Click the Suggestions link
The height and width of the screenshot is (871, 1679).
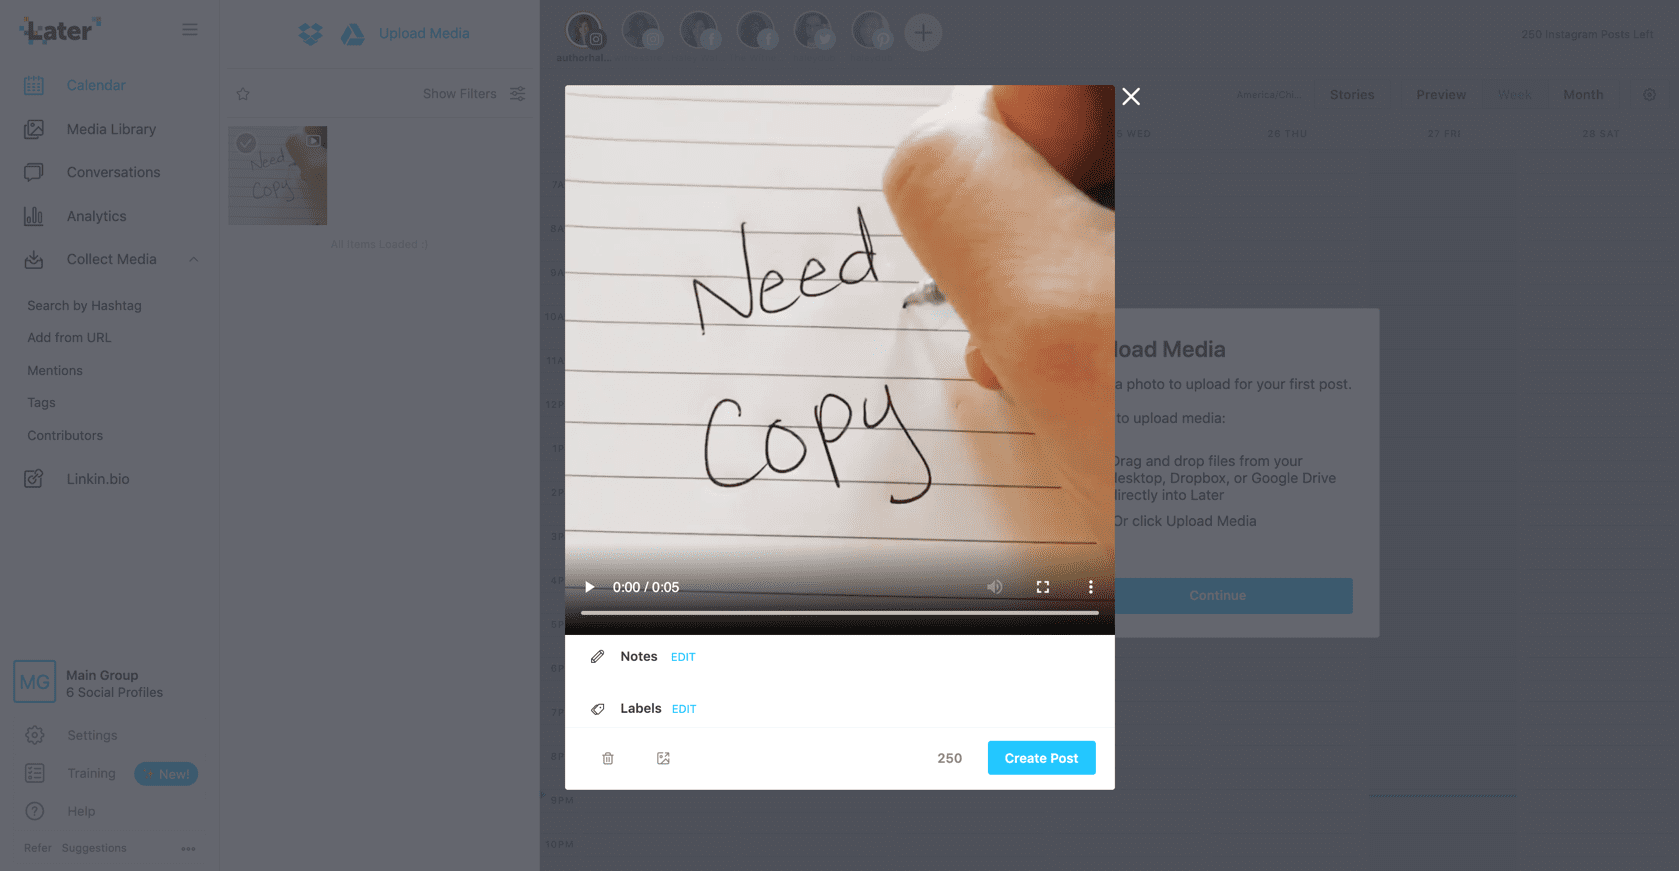94,848
